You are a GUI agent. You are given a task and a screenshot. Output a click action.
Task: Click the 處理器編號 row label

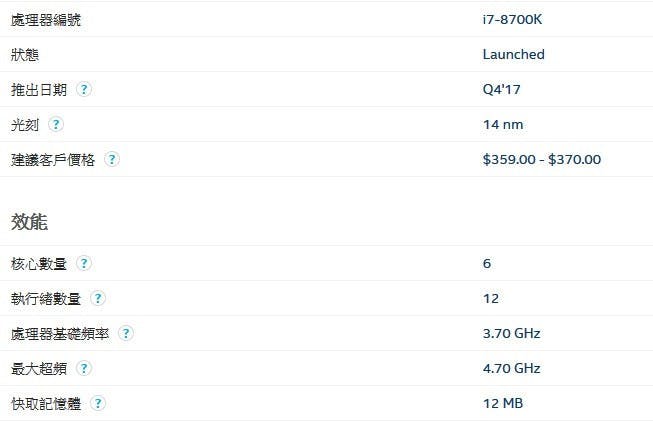pyautogui.click(x=46, y=20)
